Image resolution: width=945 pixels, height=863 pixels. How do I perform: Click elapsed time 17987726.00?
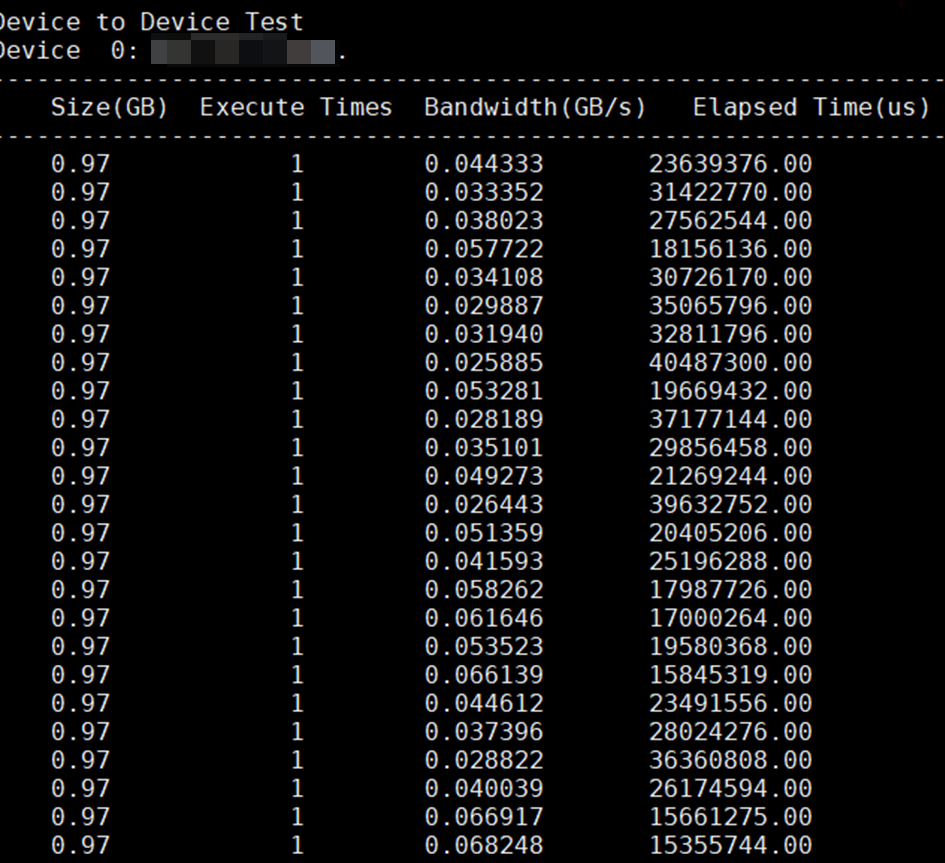point(730,590)
